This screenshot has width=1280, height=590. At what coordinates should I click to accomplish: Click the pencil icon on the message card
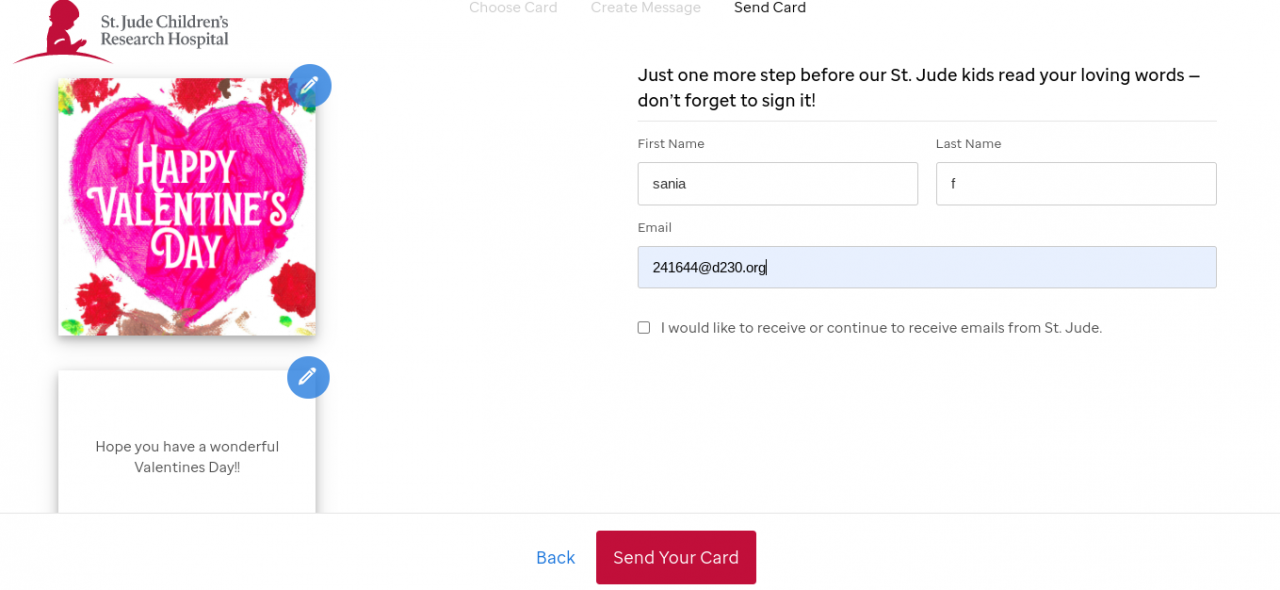308,377
